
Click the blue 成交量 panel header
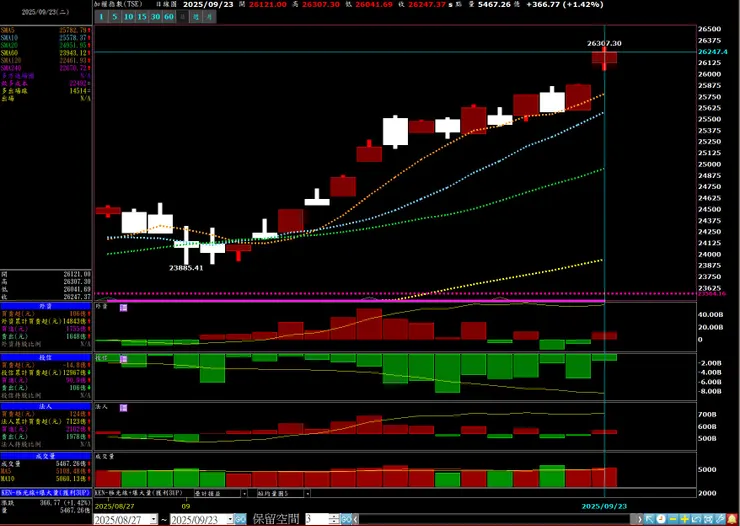point(46,456)
